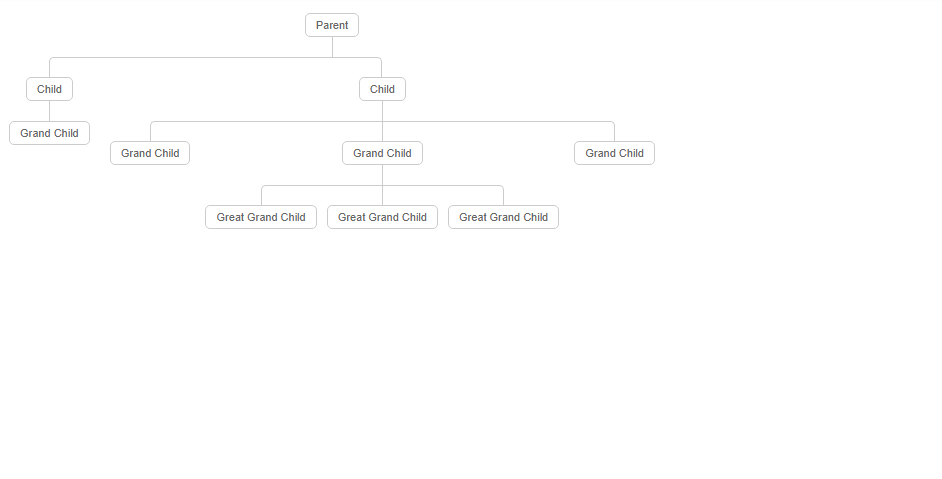Select the rightmost Grand Child node

click(x=614, y=153)
